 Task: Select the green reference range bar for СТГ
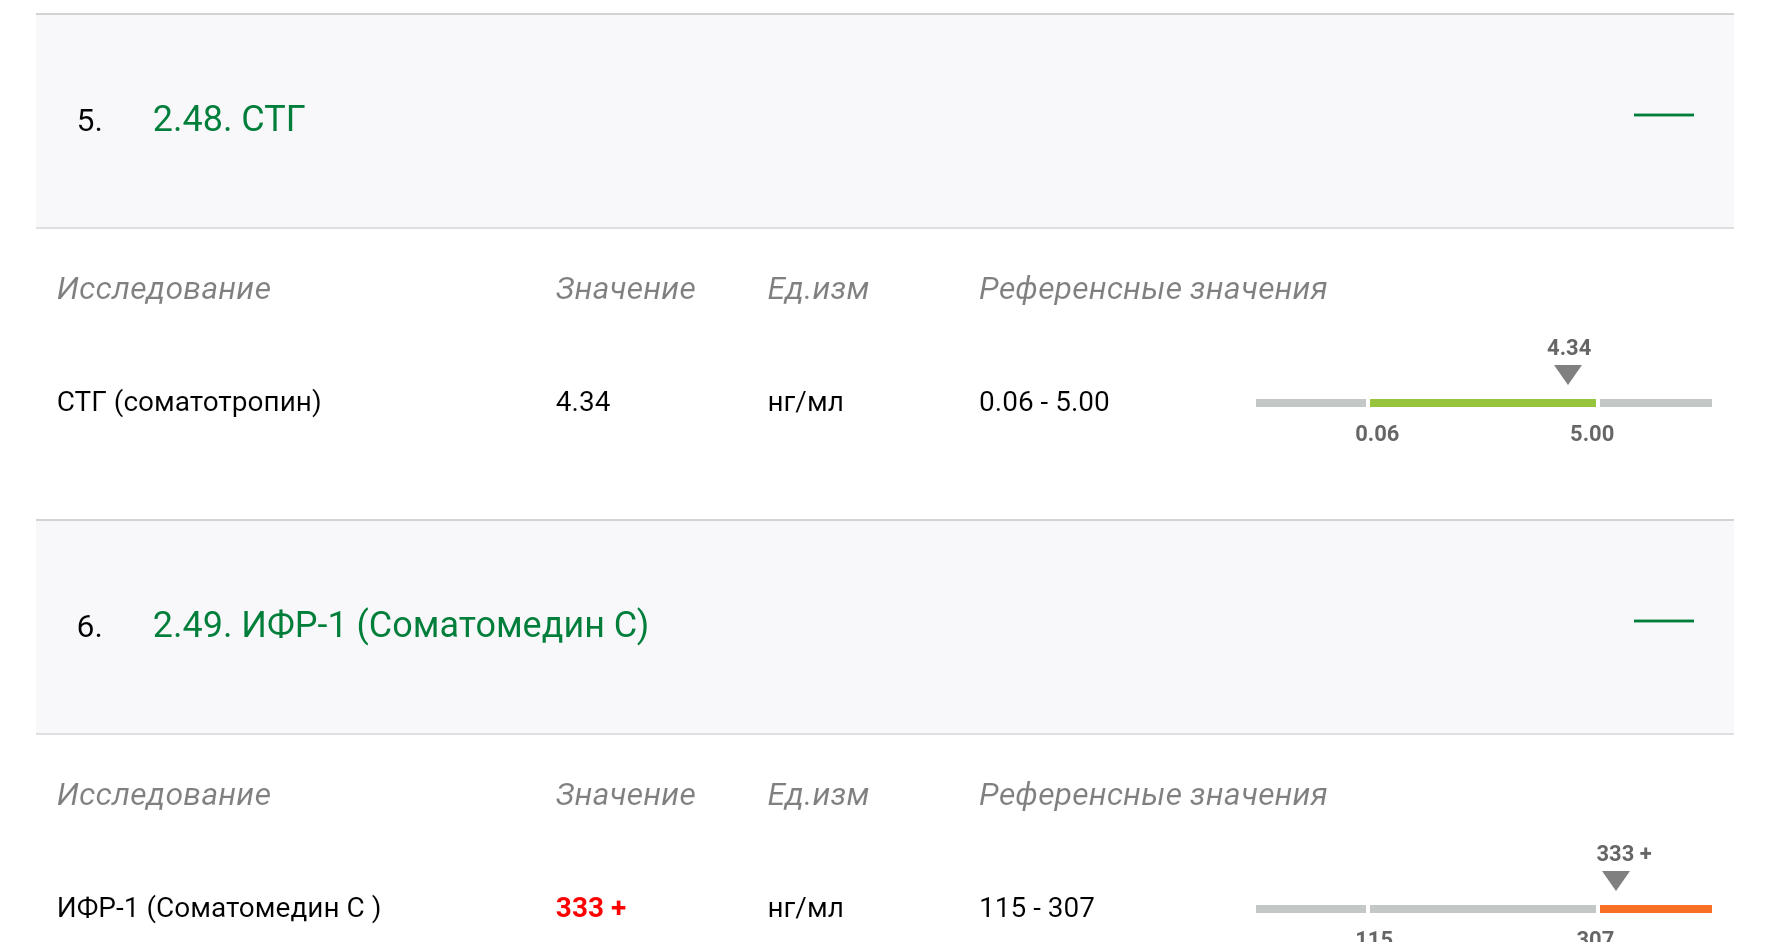tap(1483, 402)
